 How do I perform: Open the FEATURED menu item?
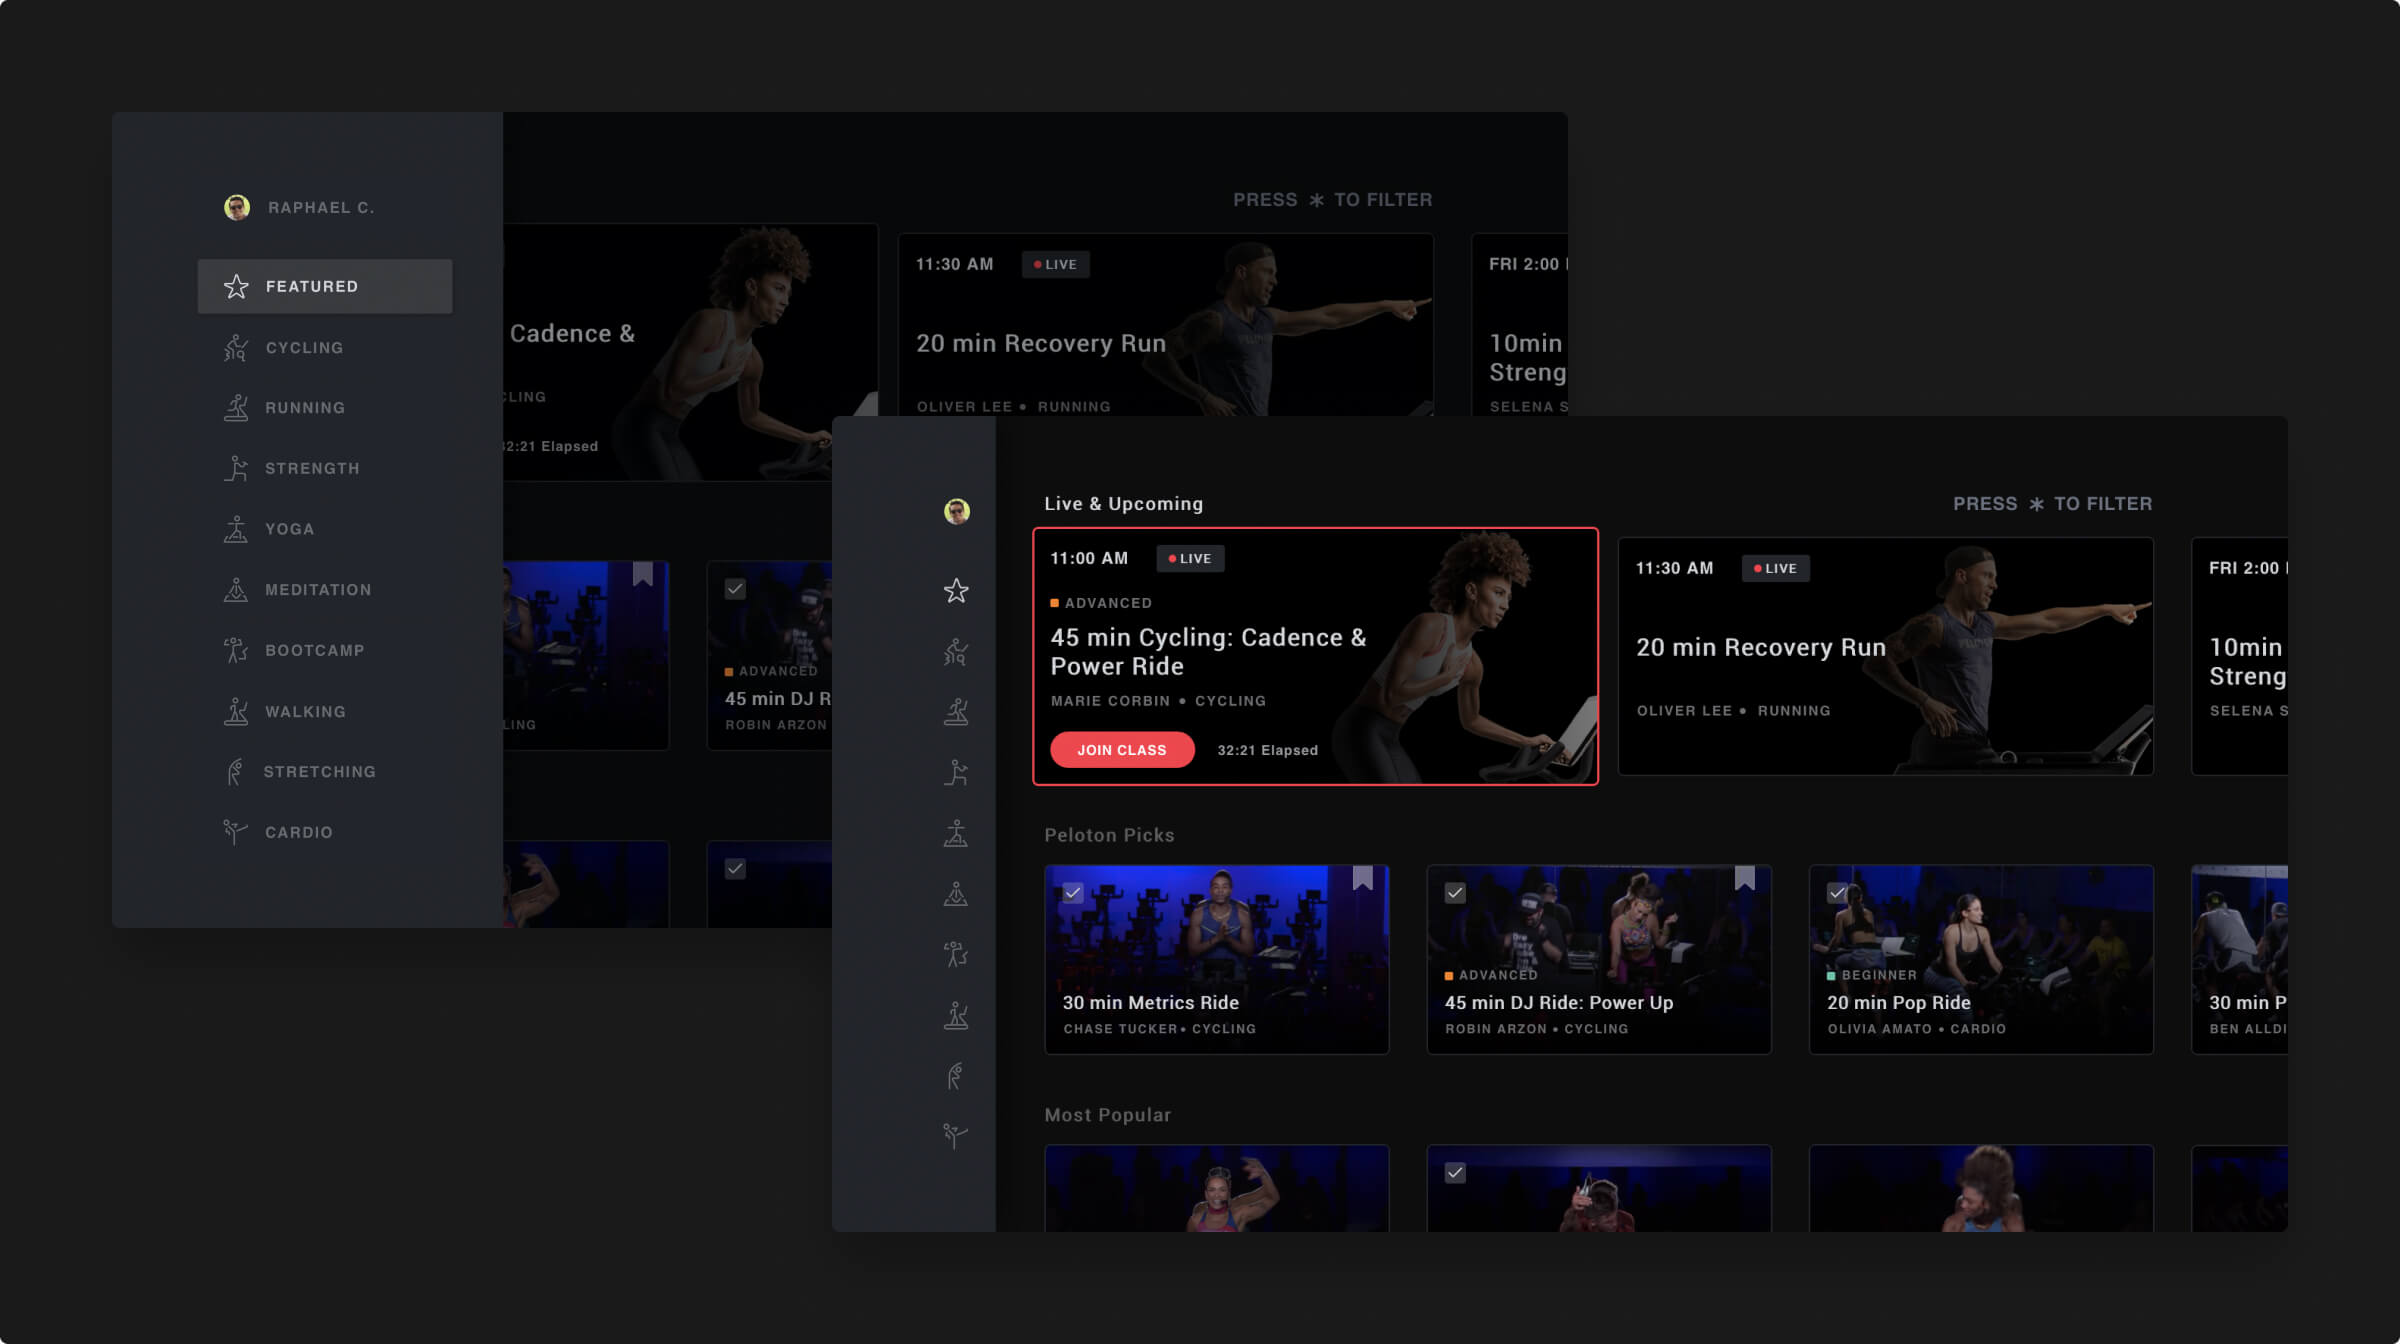pyautogui.click(x=311, y=286)
